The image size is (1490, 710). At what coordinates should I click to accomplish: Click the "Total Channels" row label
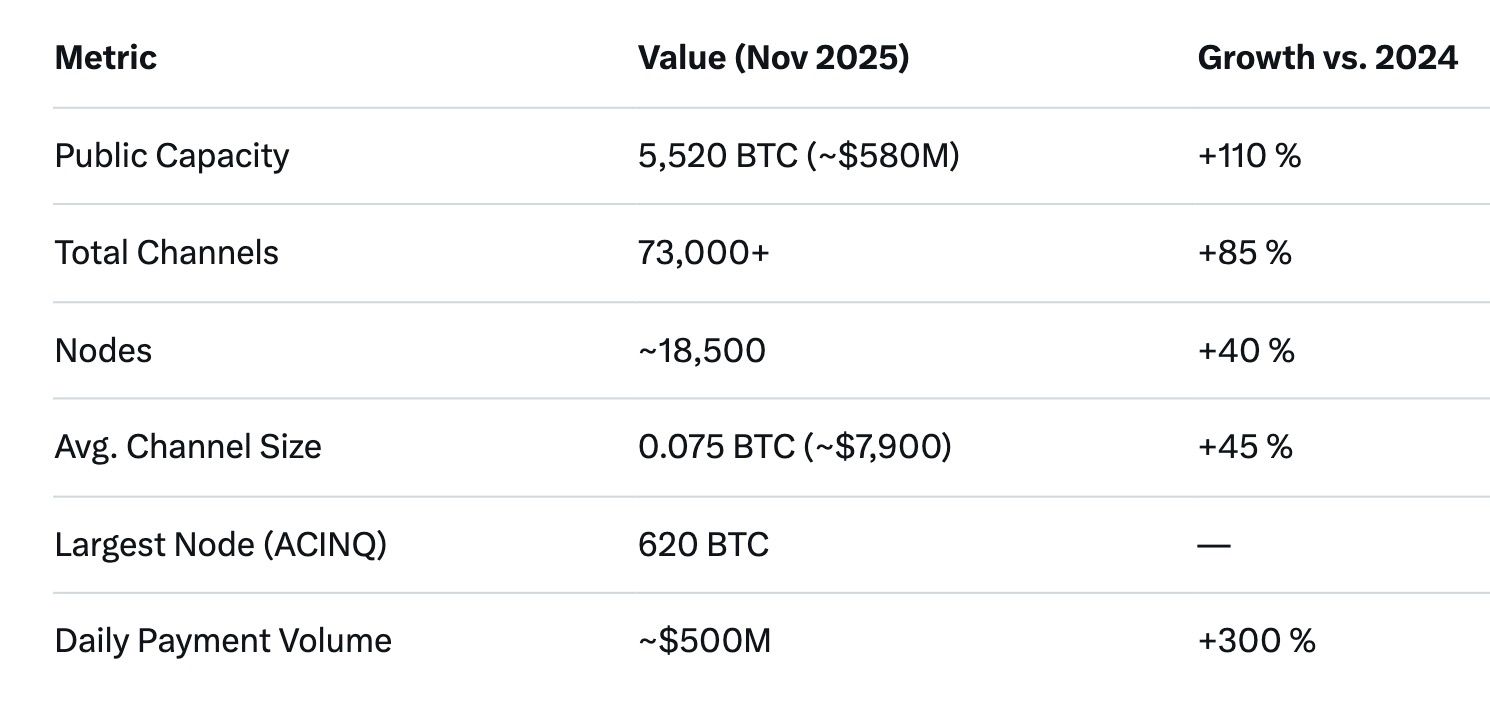pyautogui.click(x=167, y=253)
